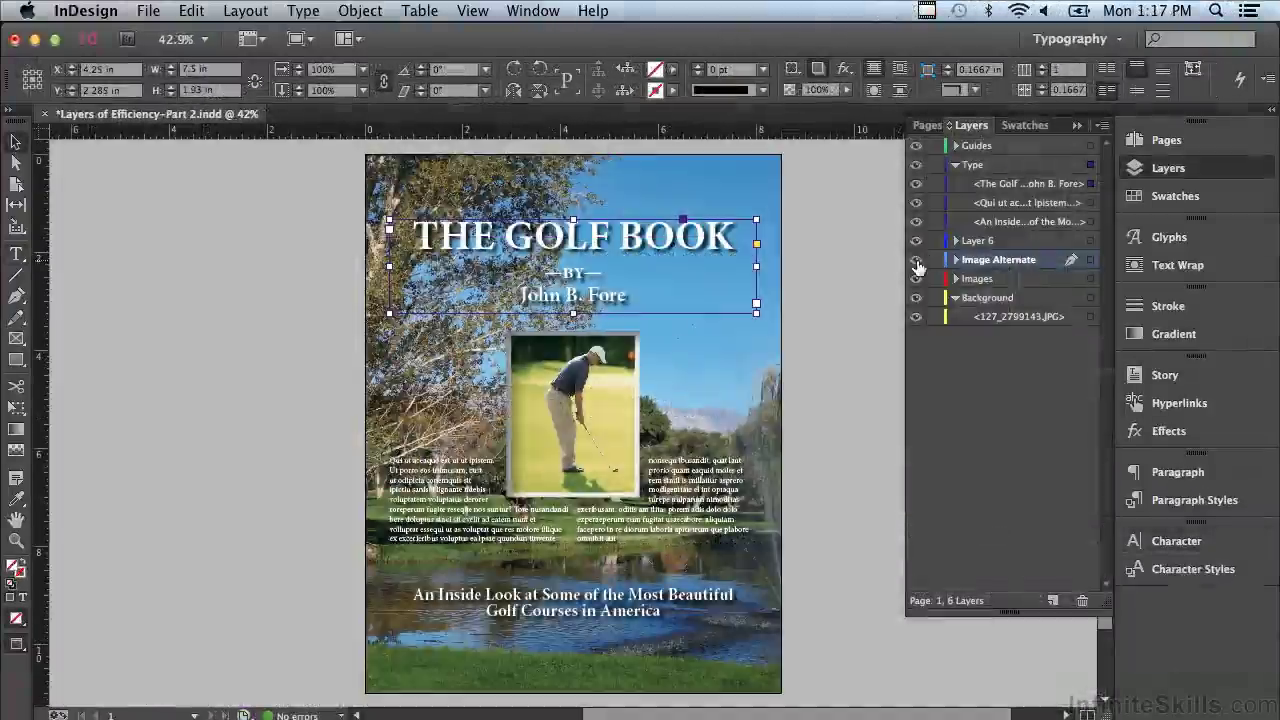Toggle eye for 127_2799143.JPG item
This screenshot has width=1280, height=720.
916,317
